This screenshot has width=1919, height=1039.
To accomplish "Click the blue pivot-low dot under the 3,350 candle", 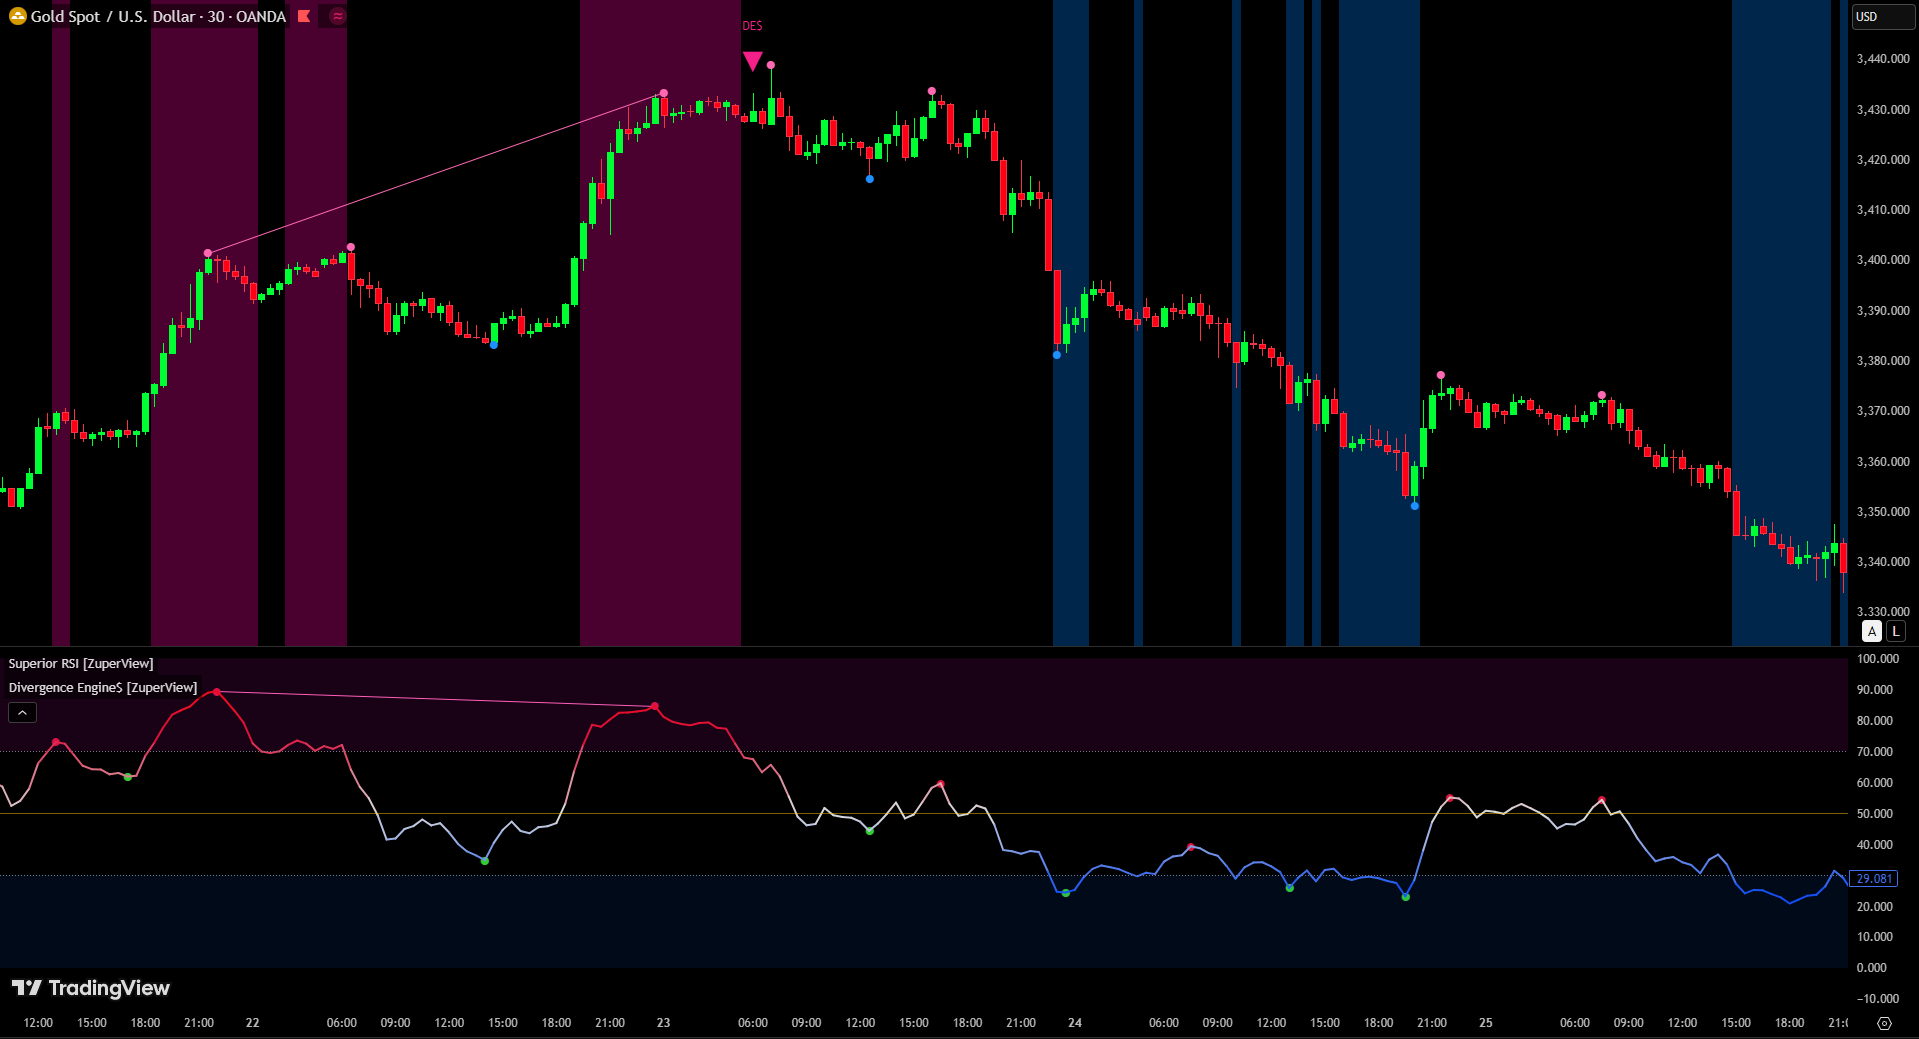I will coord(1414,506).
